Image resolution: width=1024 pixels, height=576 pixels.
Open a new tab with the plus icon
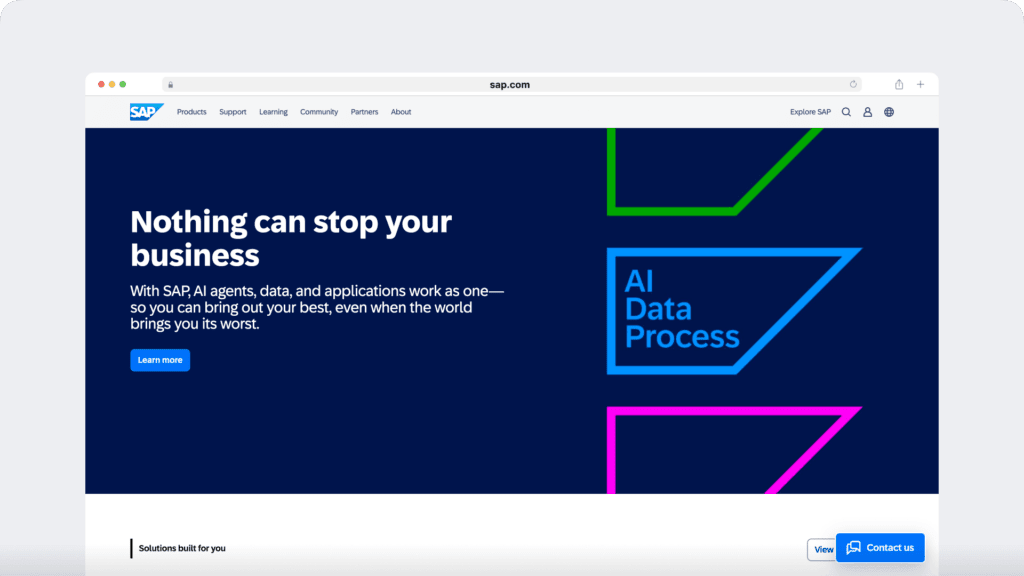point(920,84)
